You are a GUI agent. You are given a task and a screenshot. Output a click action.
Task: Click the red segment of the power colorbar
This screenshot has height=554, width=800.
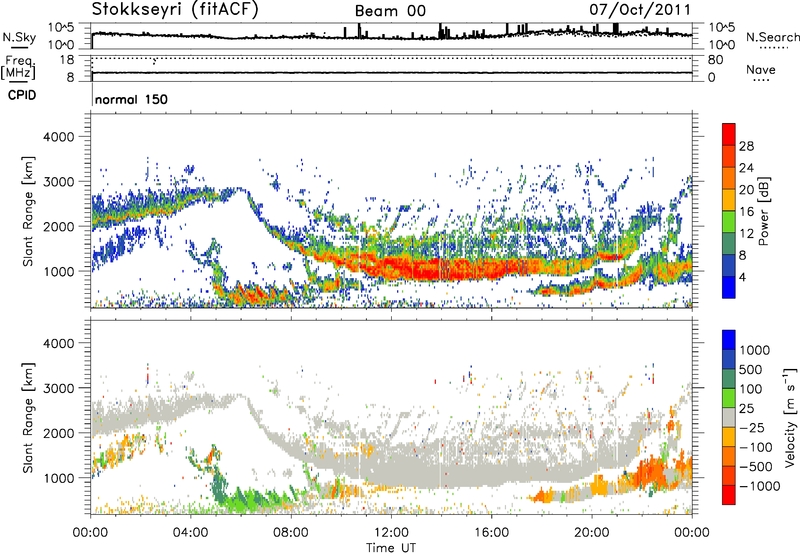729,134
